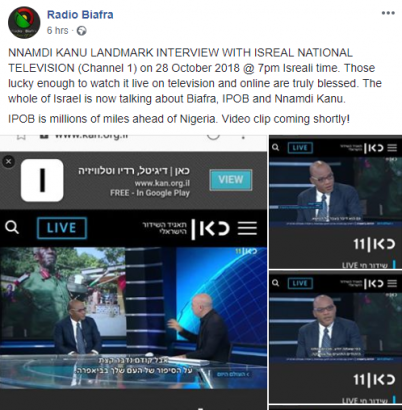Click the VIEW button in the app banner
402x410 pixels.
point(231,180)
